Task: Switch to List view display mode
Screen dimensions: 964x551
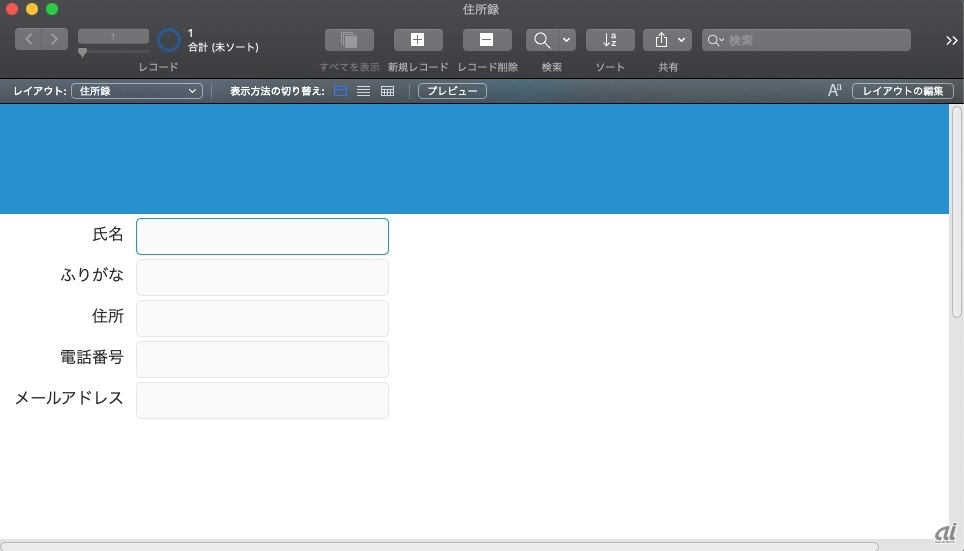Action: [x=364, y=91]
